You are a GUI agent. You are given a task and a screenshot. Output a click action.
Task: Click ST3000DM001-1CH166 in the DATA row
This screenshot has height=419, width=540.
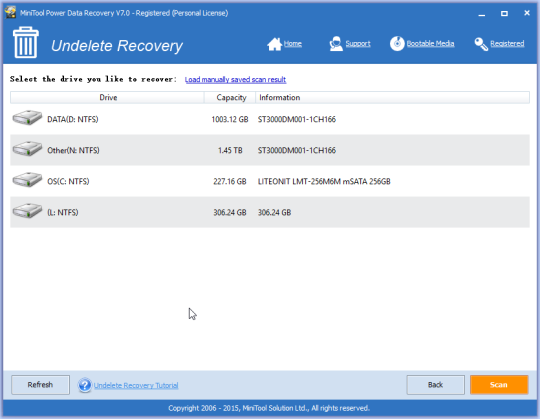297,119
